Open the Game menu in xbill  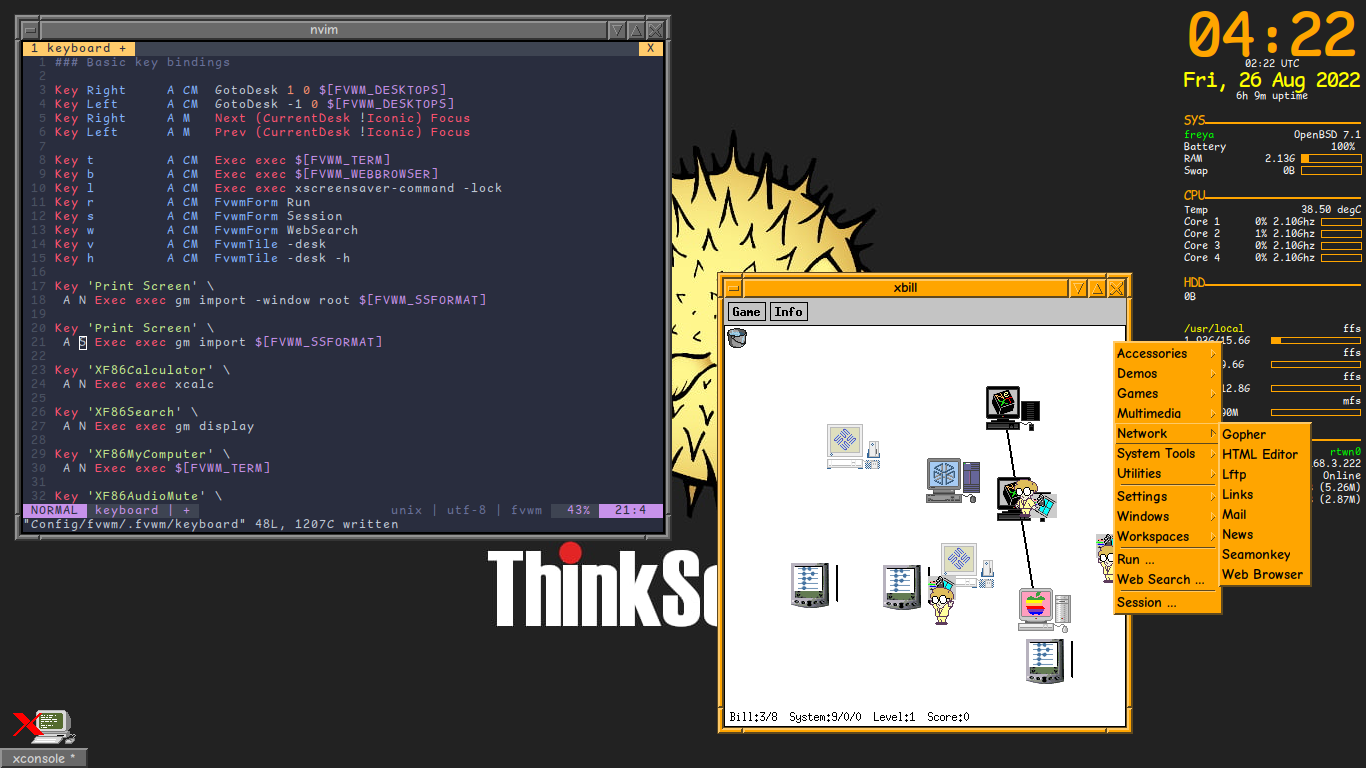pyautogui.click(x=746, y=312)
